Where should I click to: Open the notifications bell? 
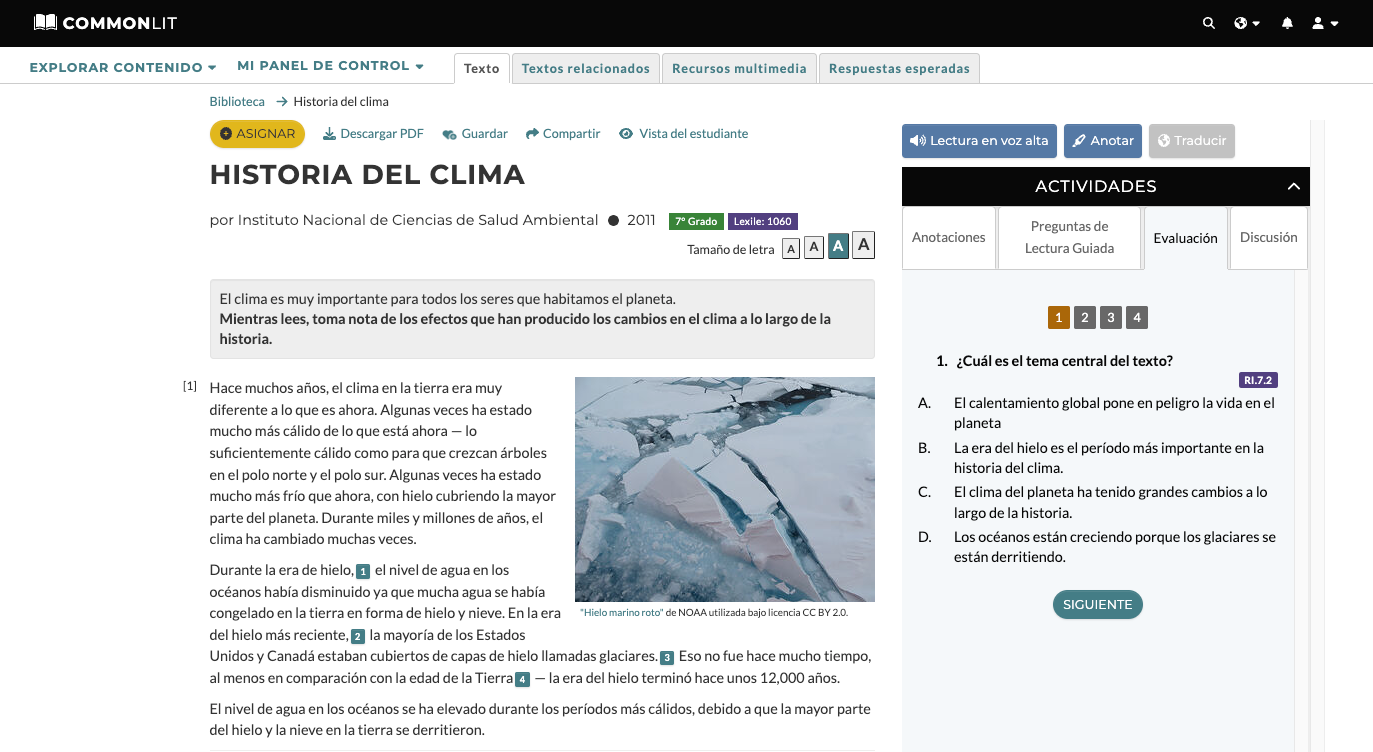1288,23
